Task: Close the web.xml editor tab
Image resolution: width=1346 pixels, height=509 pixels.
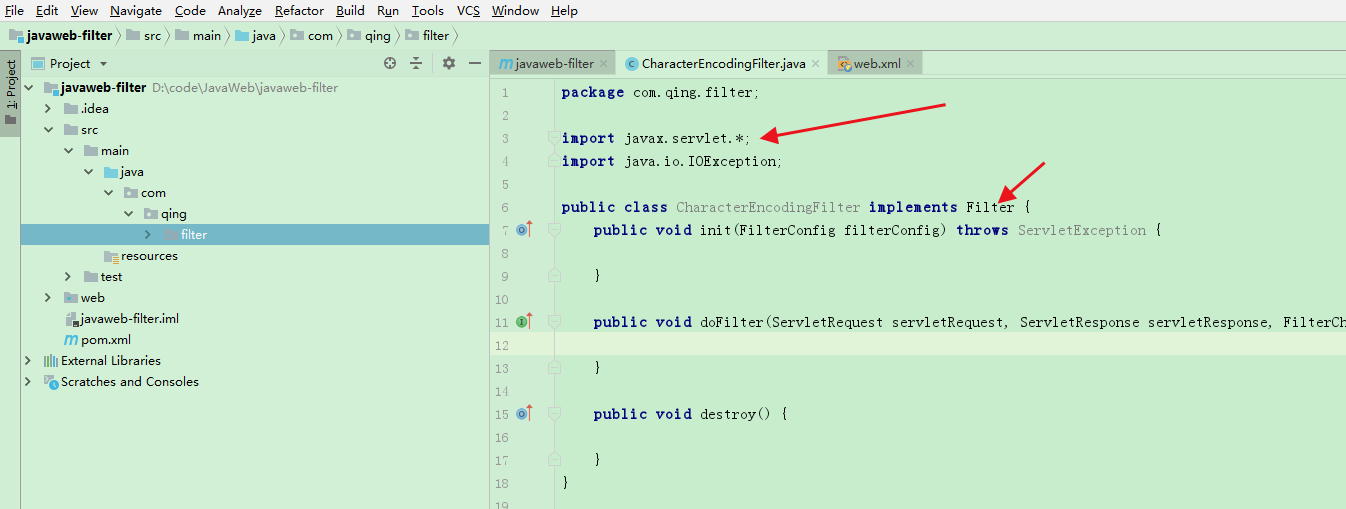Action: coord(911,64)
